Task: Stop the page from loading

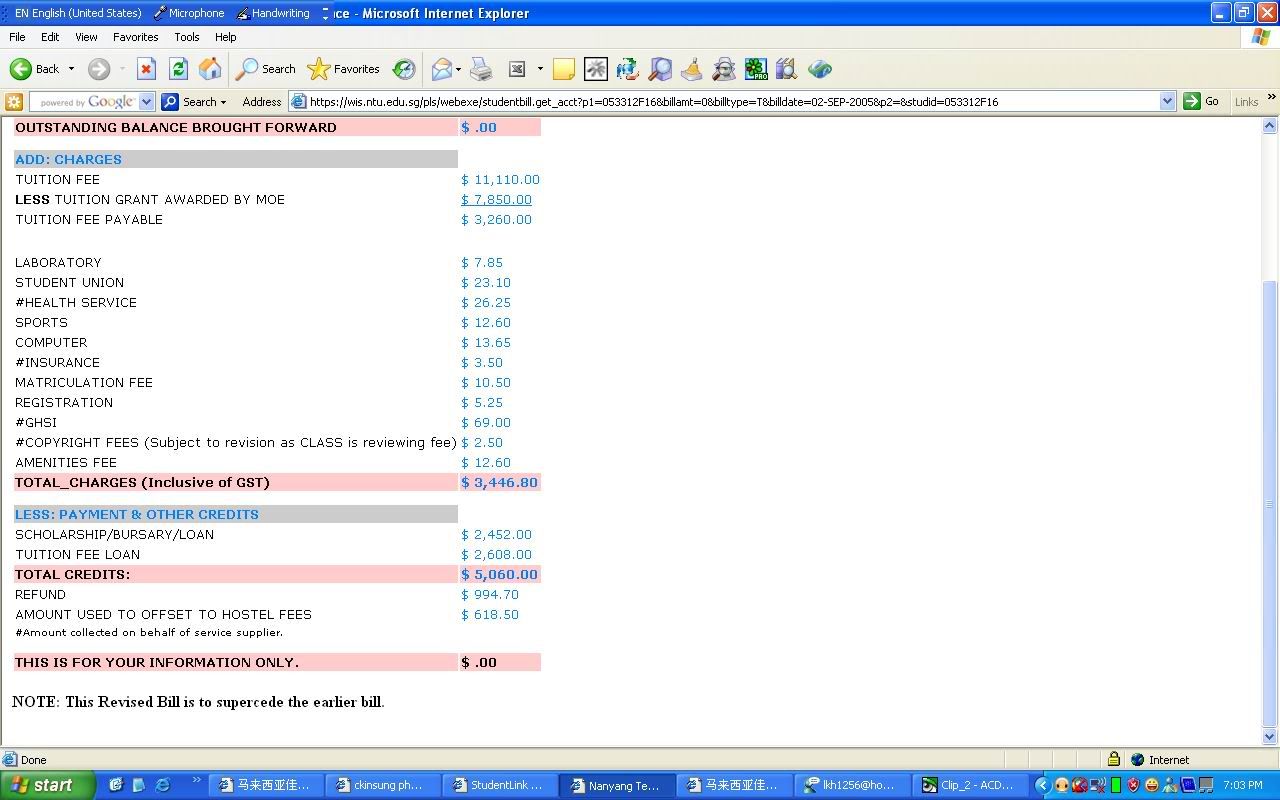Action: pyautogui.click(x=146, y=69)
